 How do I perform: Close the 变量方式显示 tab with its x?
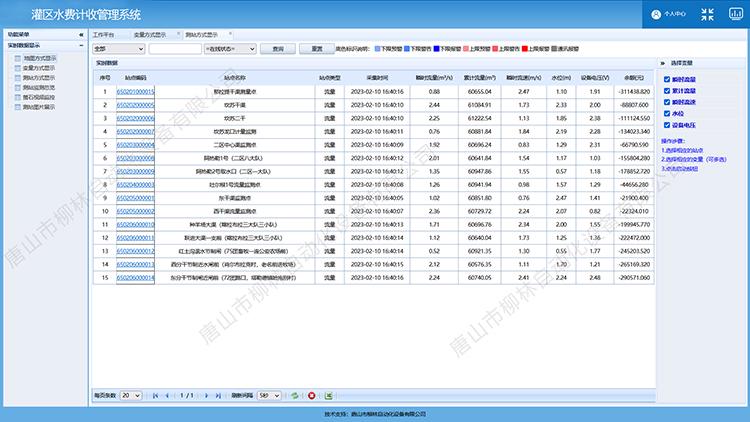click(x=178, y=33)
